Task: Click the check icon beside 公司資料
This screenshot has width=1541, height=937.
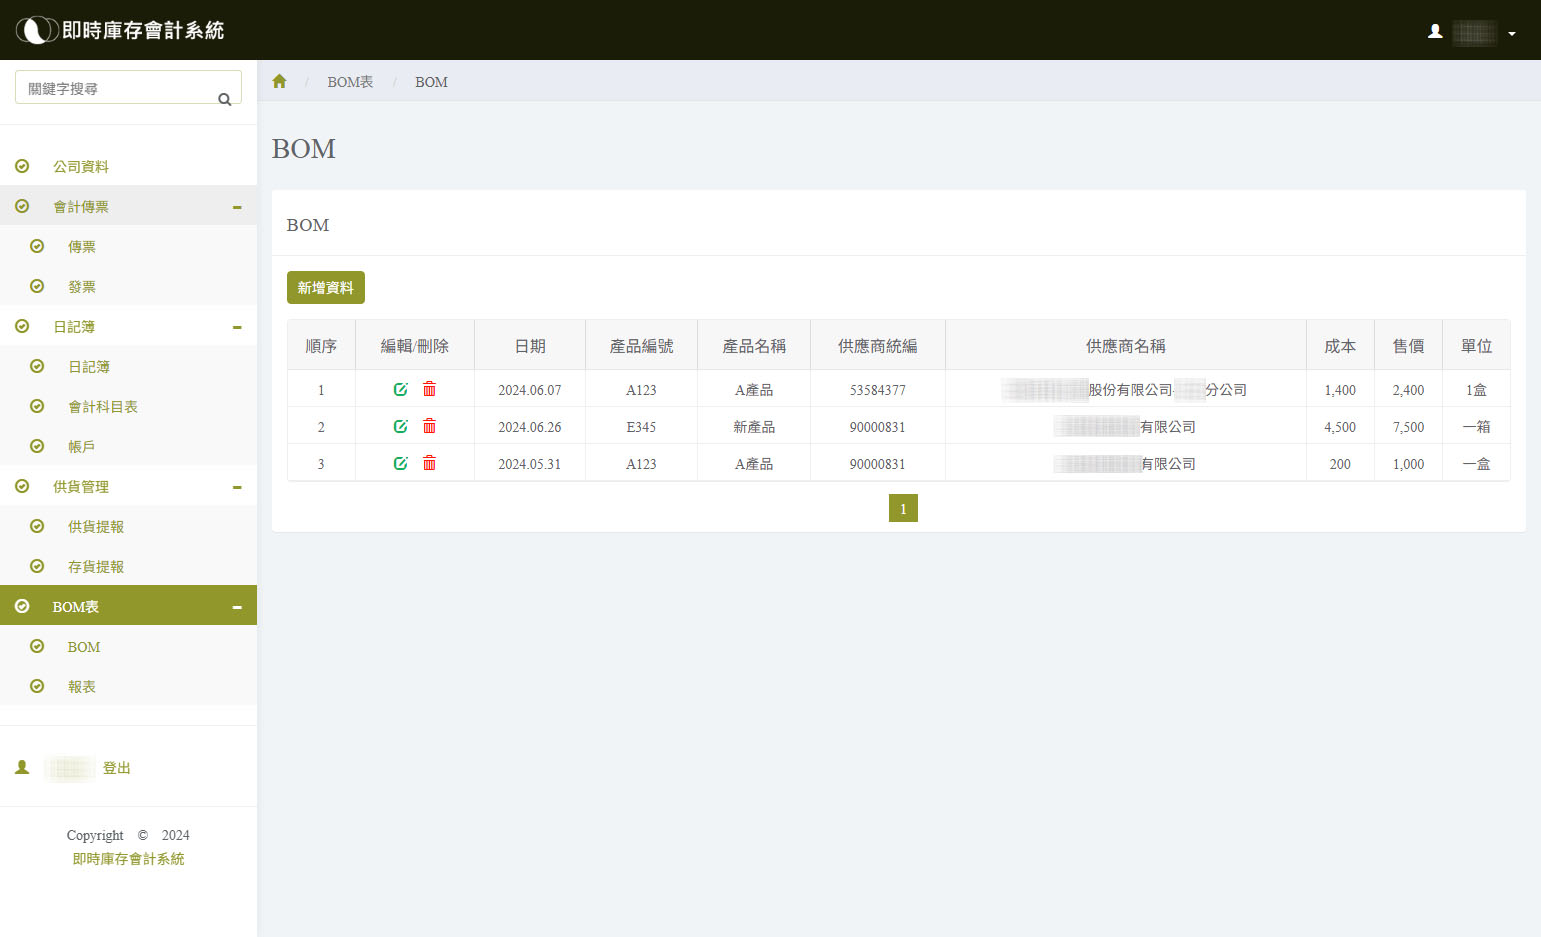Action: pos(22,166)
